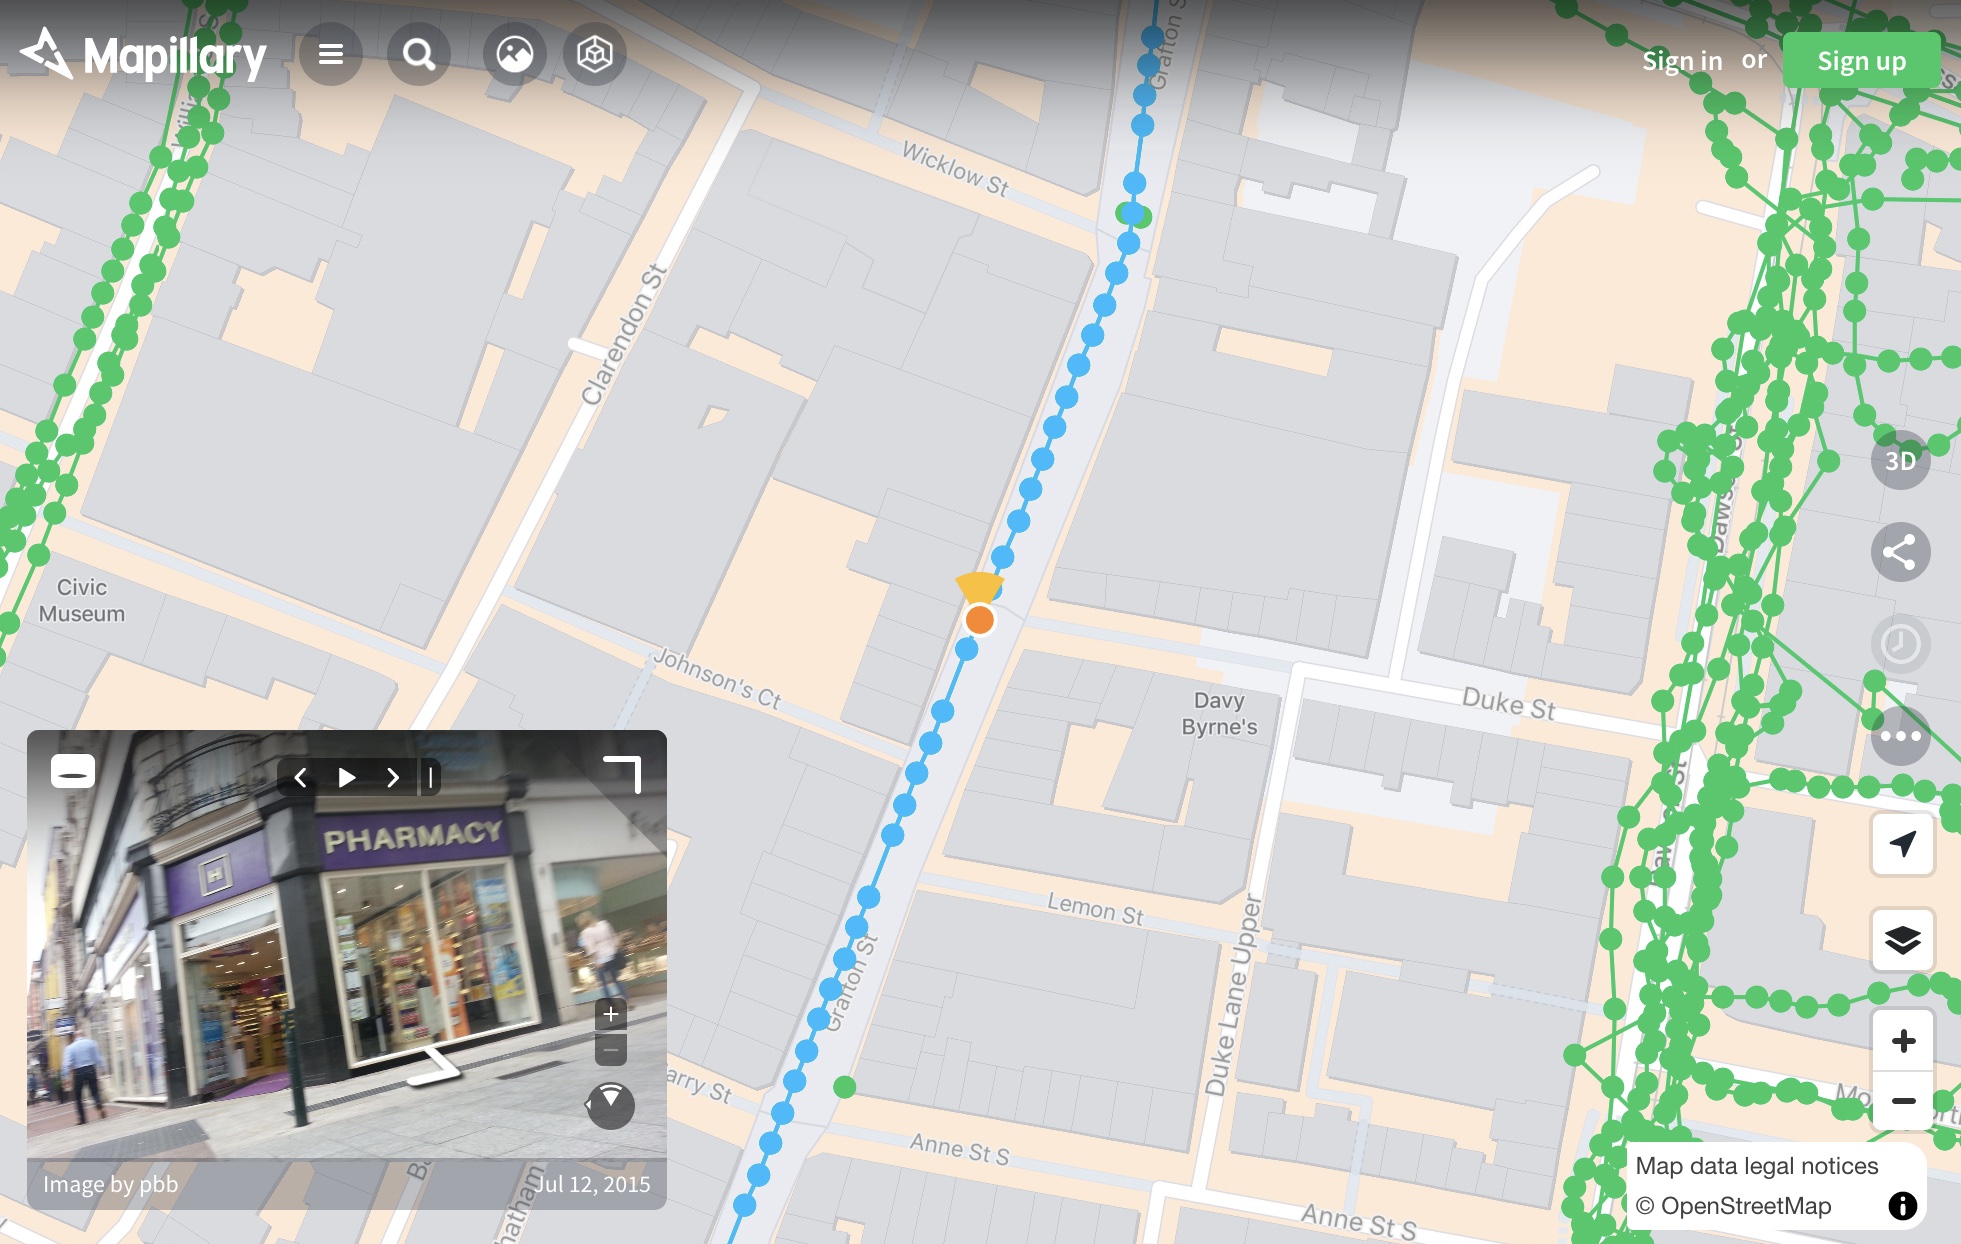The image size is (1961, 1244).
Task: Open the time filter clock icon
Action: pos(1900,645)
